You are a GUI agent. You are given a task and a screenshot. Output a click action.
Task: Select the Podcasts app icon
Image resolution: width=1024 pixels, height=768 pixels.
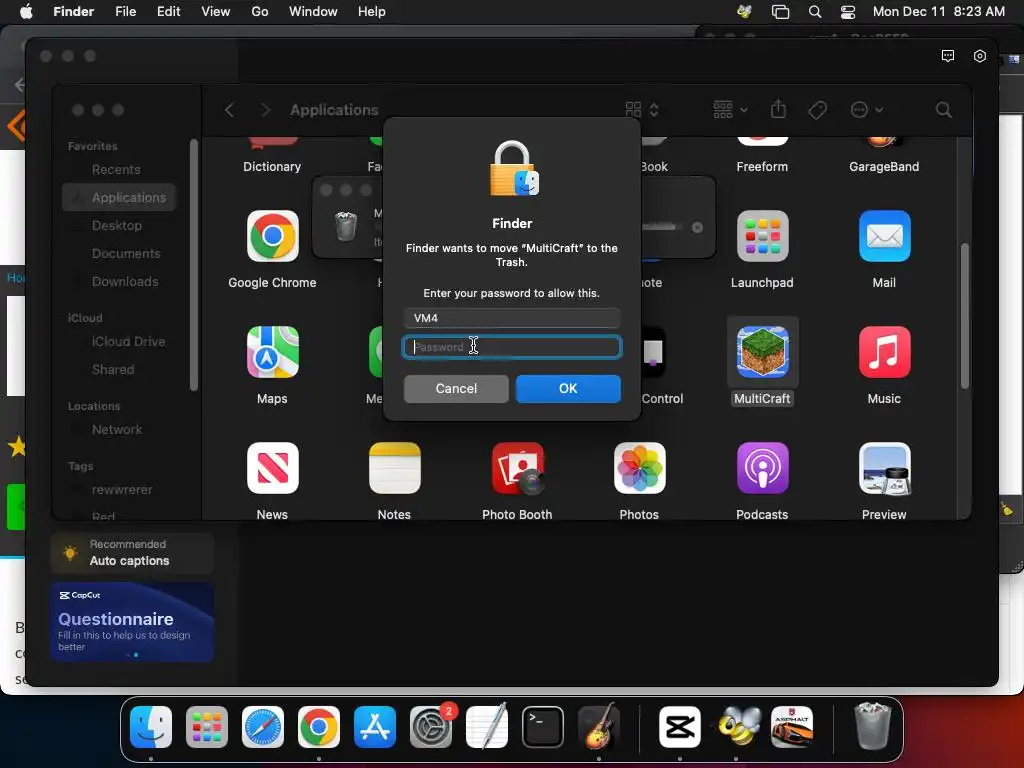(x=762, y=468)
